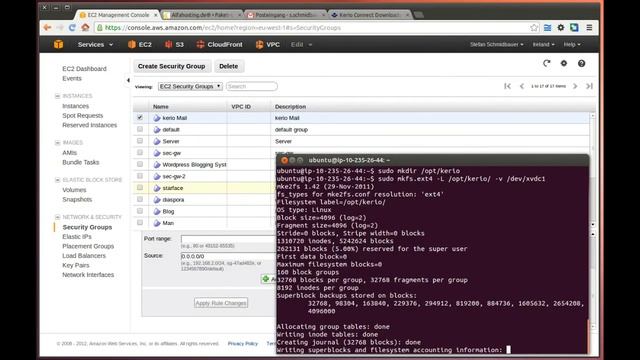Collapse the IMAGES sidebar section
Screen dimensions: 640x360
tap(58, 142)
